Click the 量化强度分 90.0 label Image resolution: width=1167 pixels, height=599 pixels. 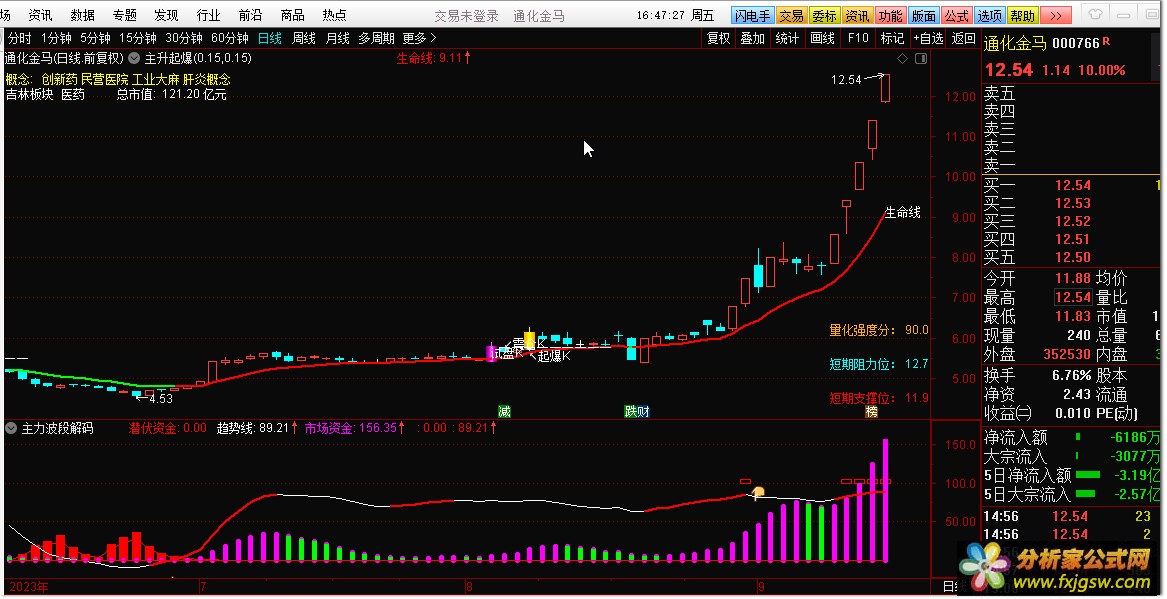pyautogui.click(x=879, y=330)
